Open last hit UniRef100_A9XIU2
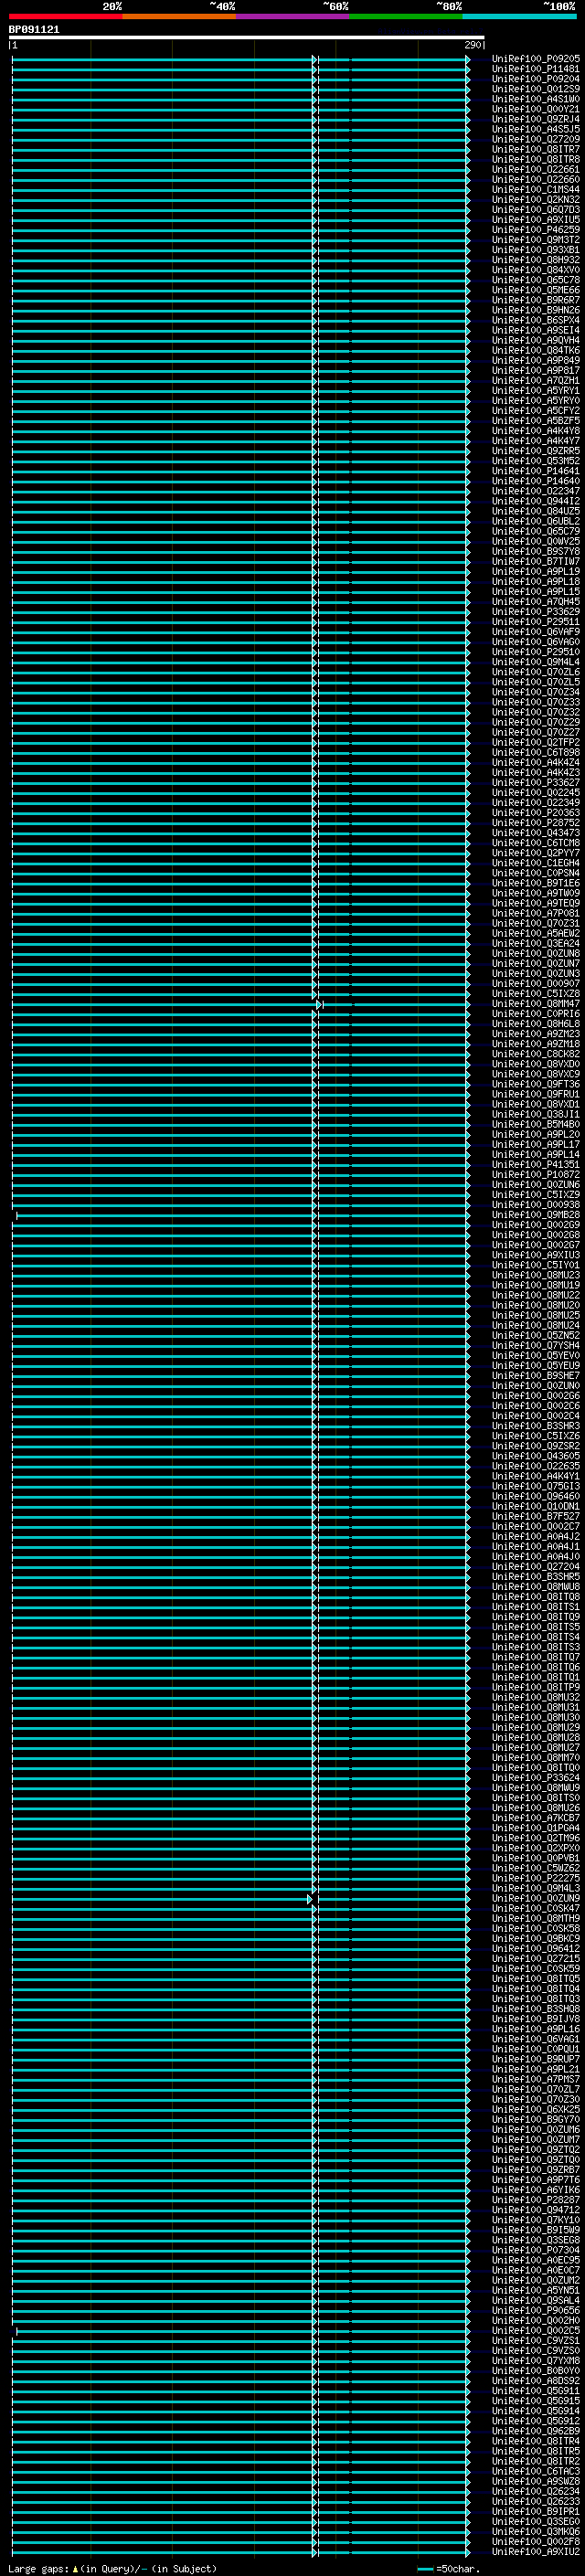 (536, 2551)
